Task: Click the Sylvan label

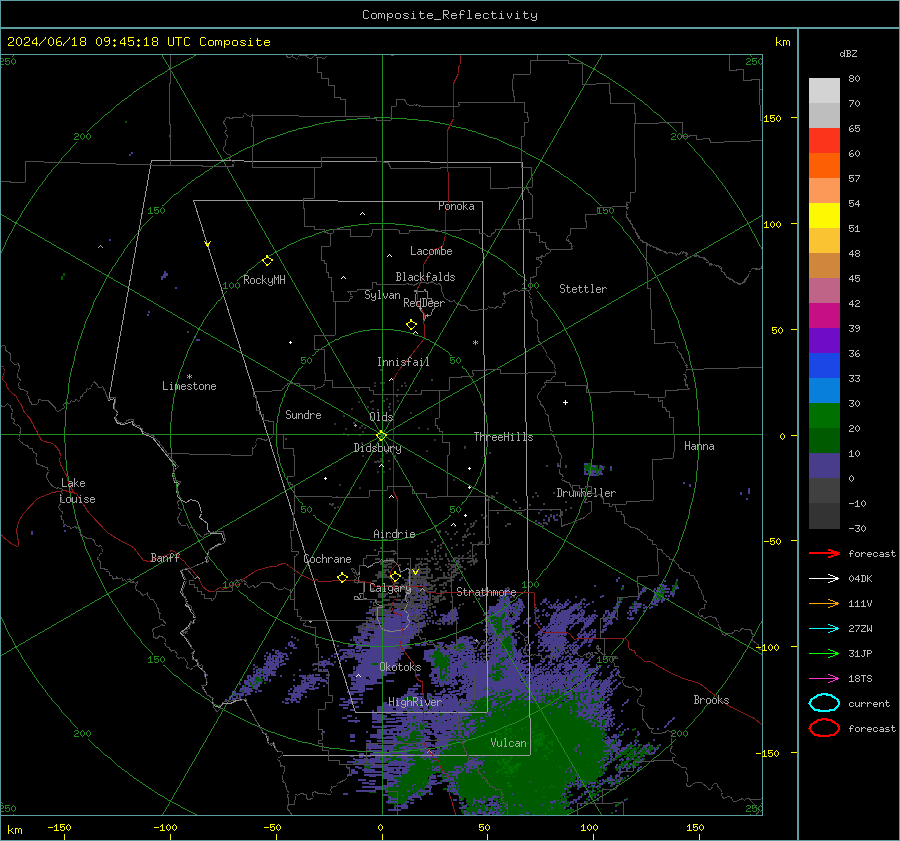Action: [382, 295]
